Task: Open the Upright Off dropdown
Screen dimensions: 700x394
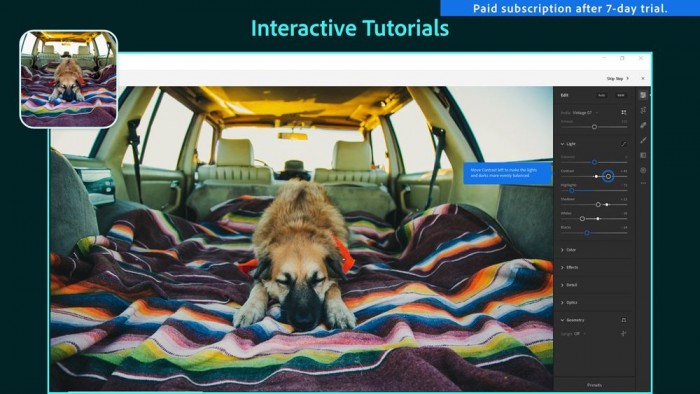Action: click(573, 333)
